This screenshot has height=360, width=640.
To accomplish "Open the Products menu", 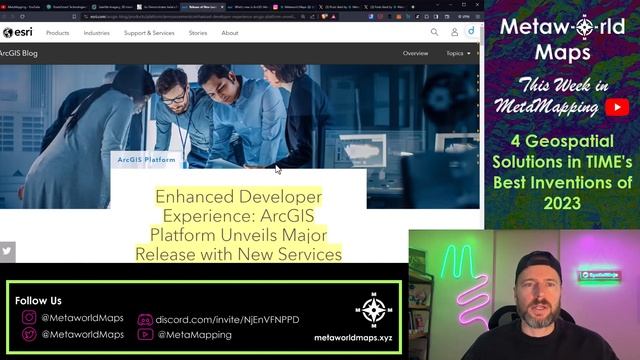I will point(58,33).
